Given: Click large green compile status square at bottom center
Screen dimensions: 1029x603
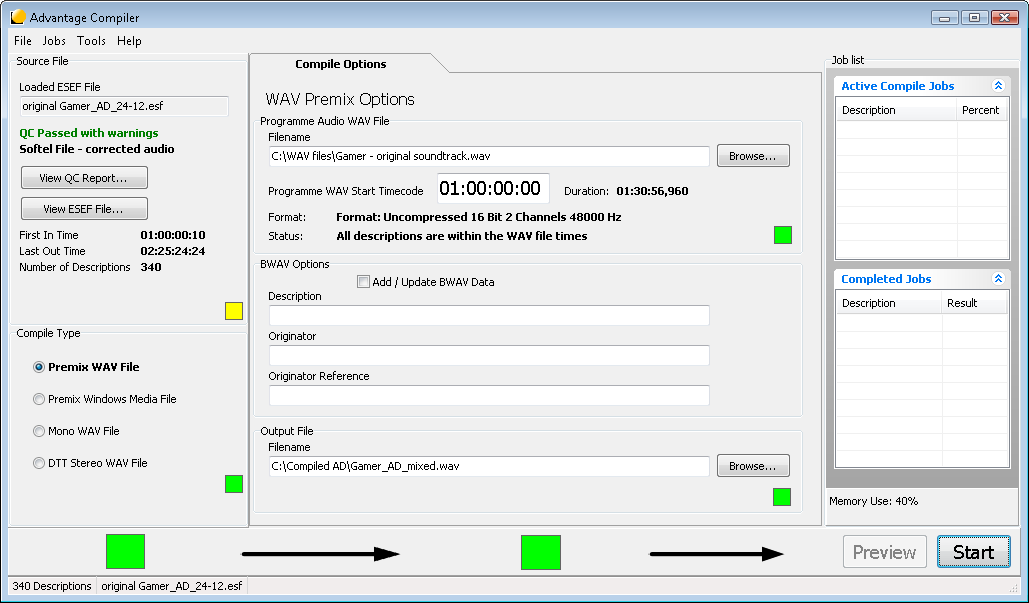Looking at the screenshot, I should 540,552.
